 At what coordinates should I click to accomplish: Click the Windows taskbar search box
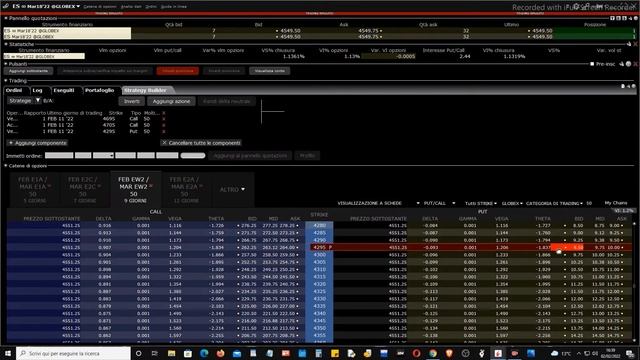tap(73, 353)
